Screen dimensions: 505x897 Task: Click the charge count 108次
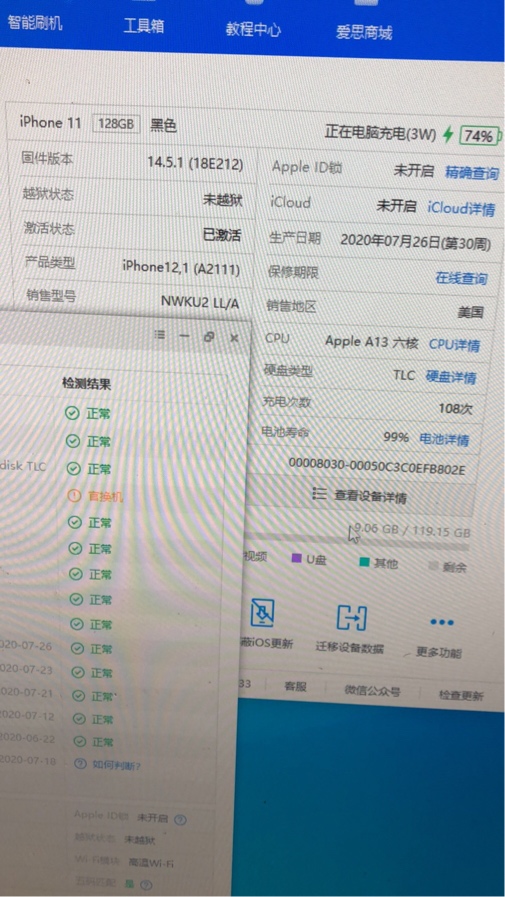pos(456,408)
